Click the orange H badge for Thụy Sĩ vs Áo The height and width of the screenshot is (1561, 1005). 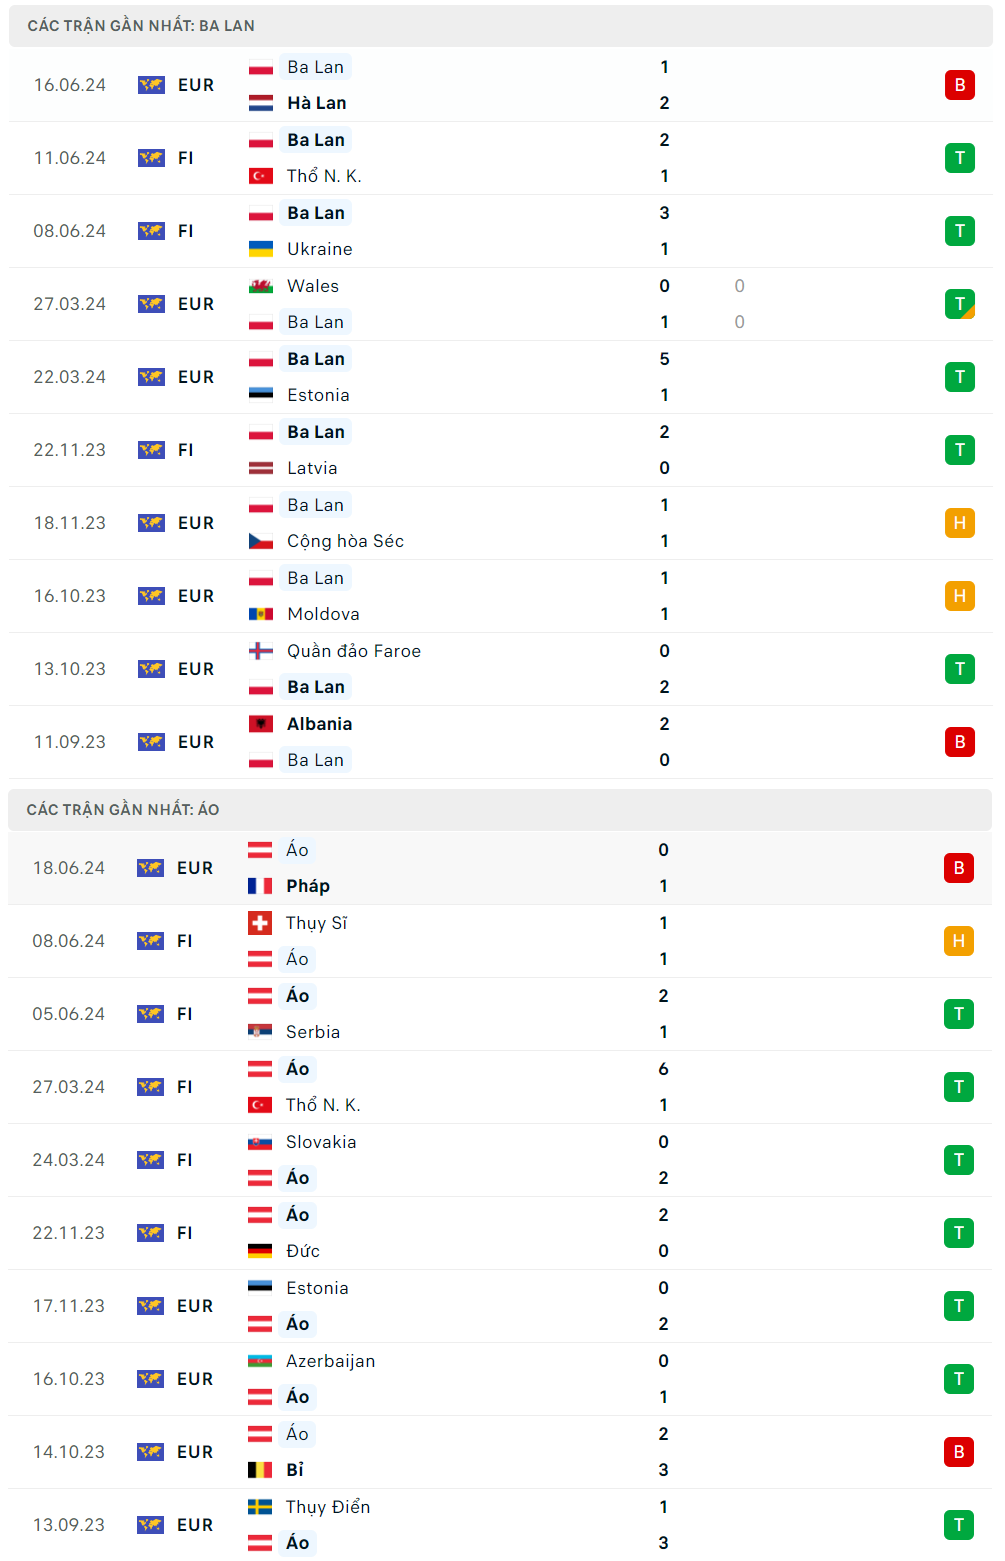click(958, 941)
